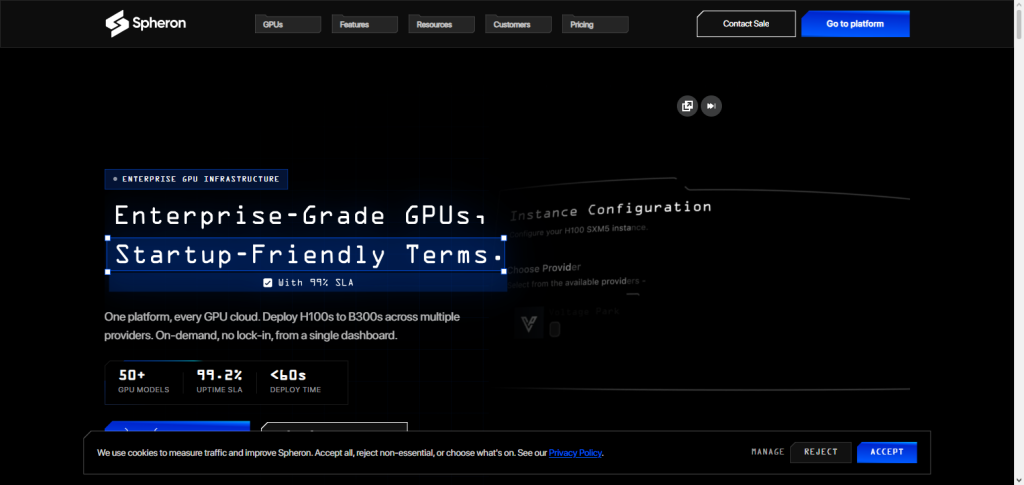1024x485 pixels.
Task: Reject non-essential cookies
Action: 821,452
